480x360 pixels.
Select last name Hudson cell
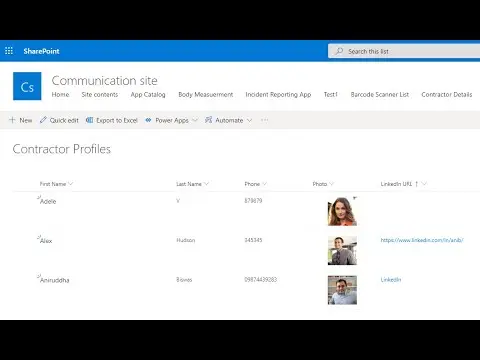(186, 240)
